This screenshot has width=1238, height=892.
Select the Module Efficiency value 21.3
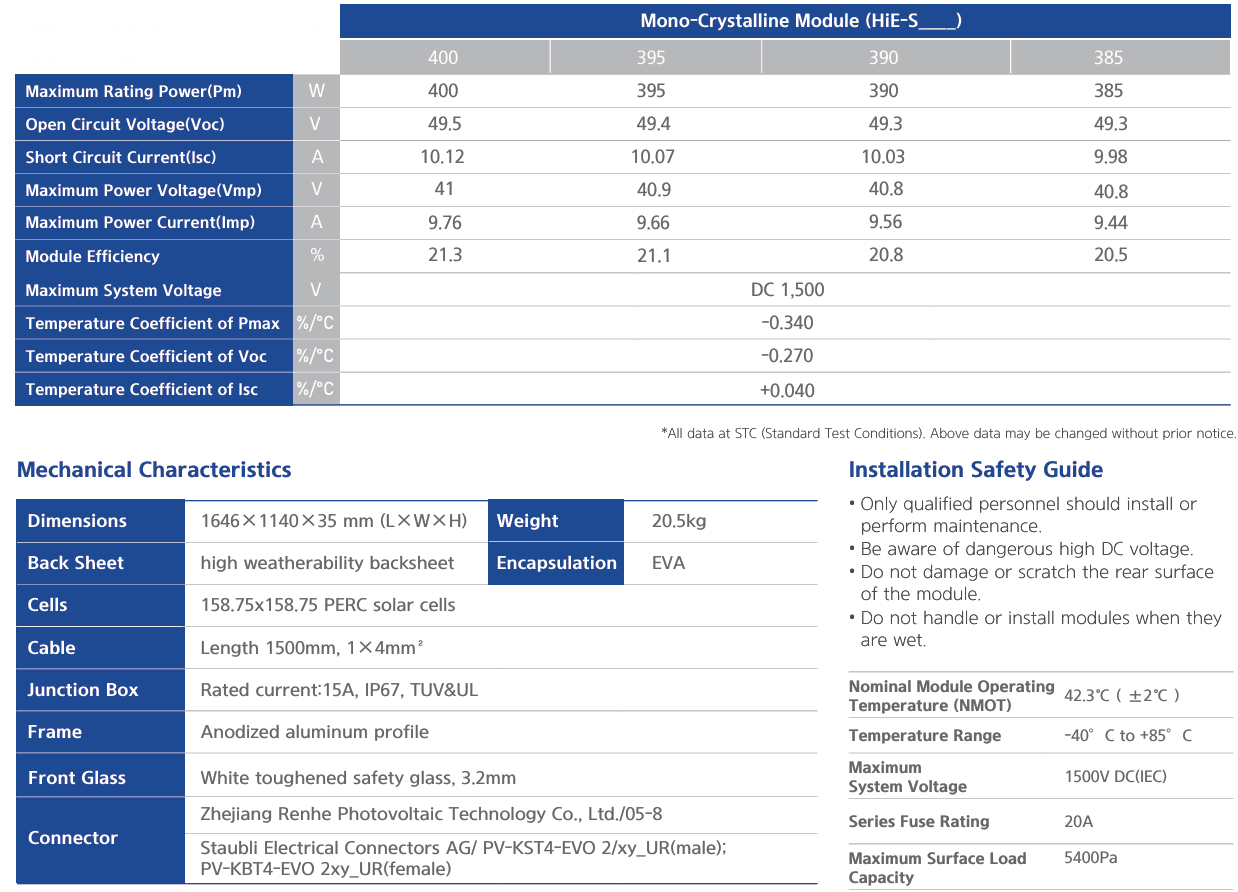(x=445, y=255)
